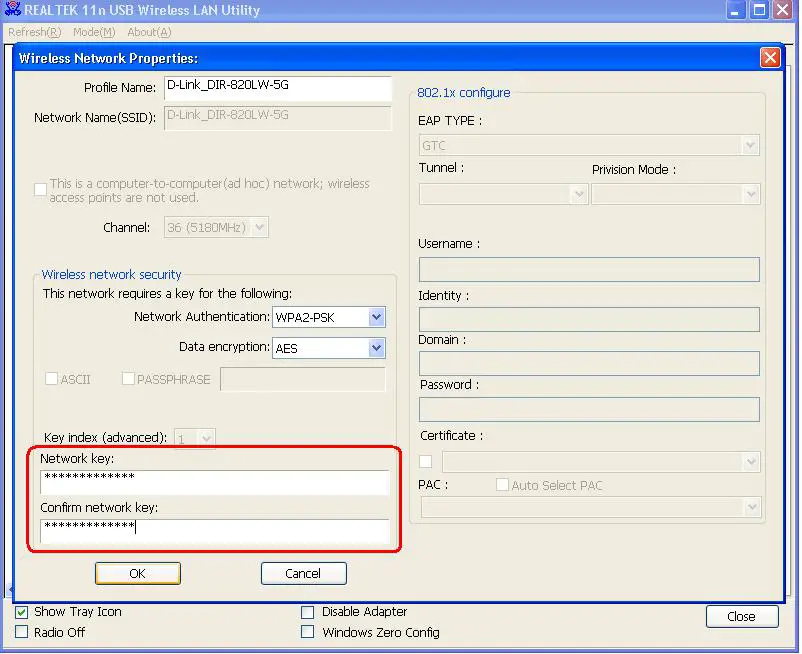The width and height of the screenshot is (802, 654).
Task: Enable Windows Zero Config checkbox
Action: [x=308, y=633]
